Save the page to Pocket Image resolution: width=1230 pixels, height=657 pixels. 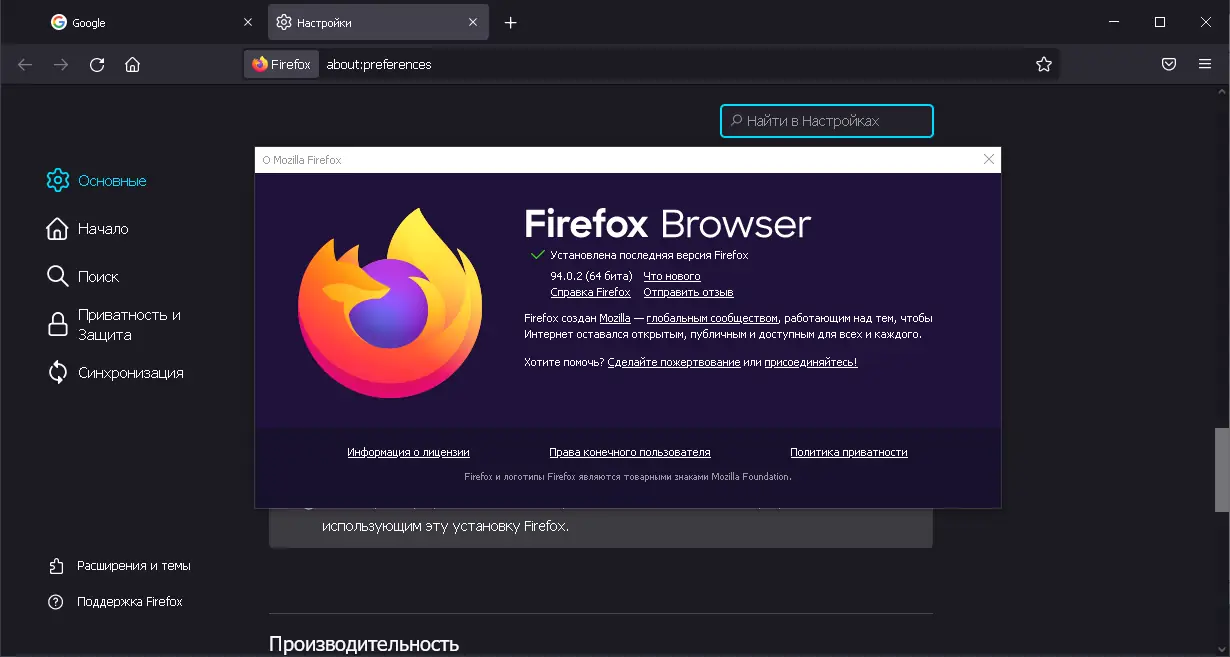tap(1168, 64)
